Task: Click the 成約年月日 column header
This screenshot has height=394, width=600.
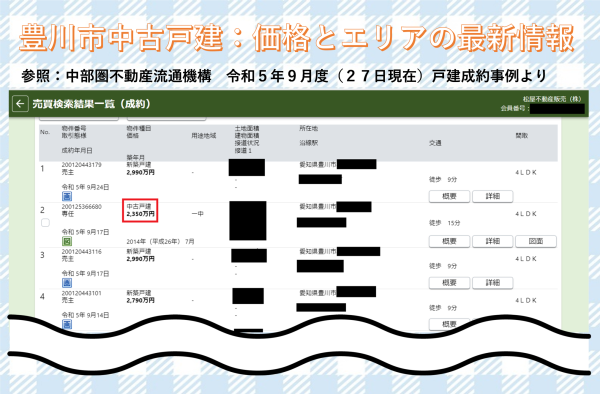Action: pos(77,150)
